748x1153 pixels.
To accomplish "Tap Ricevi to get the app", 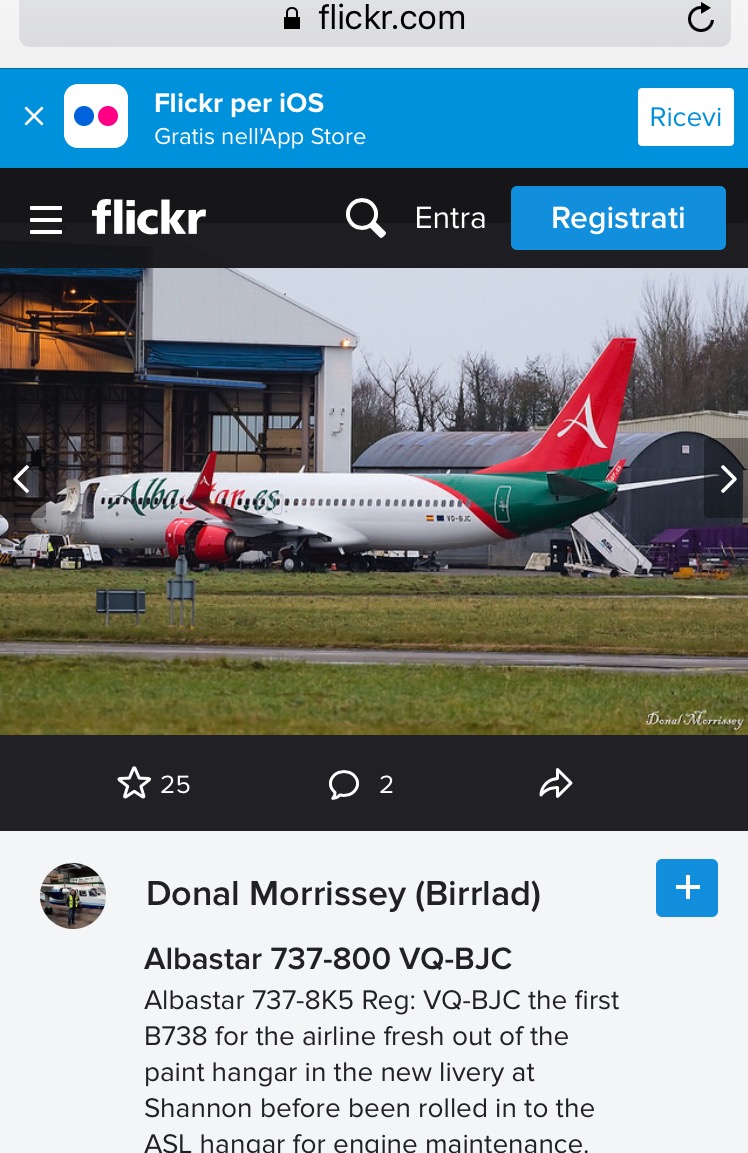I will click(685, 117).
